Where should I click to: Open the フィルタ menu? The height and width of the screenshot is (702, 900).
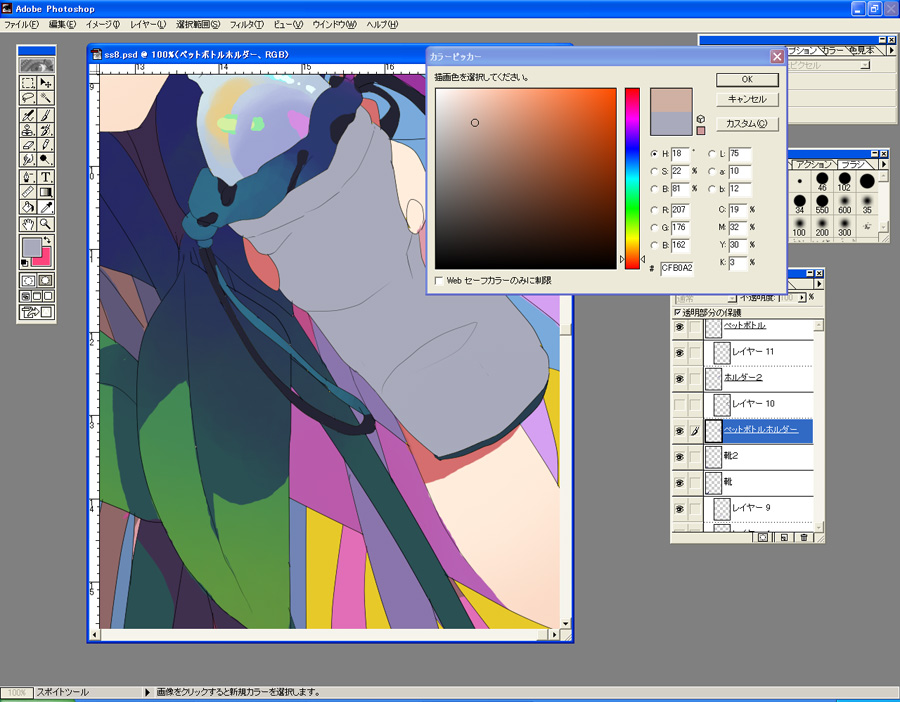pos(247,25)
